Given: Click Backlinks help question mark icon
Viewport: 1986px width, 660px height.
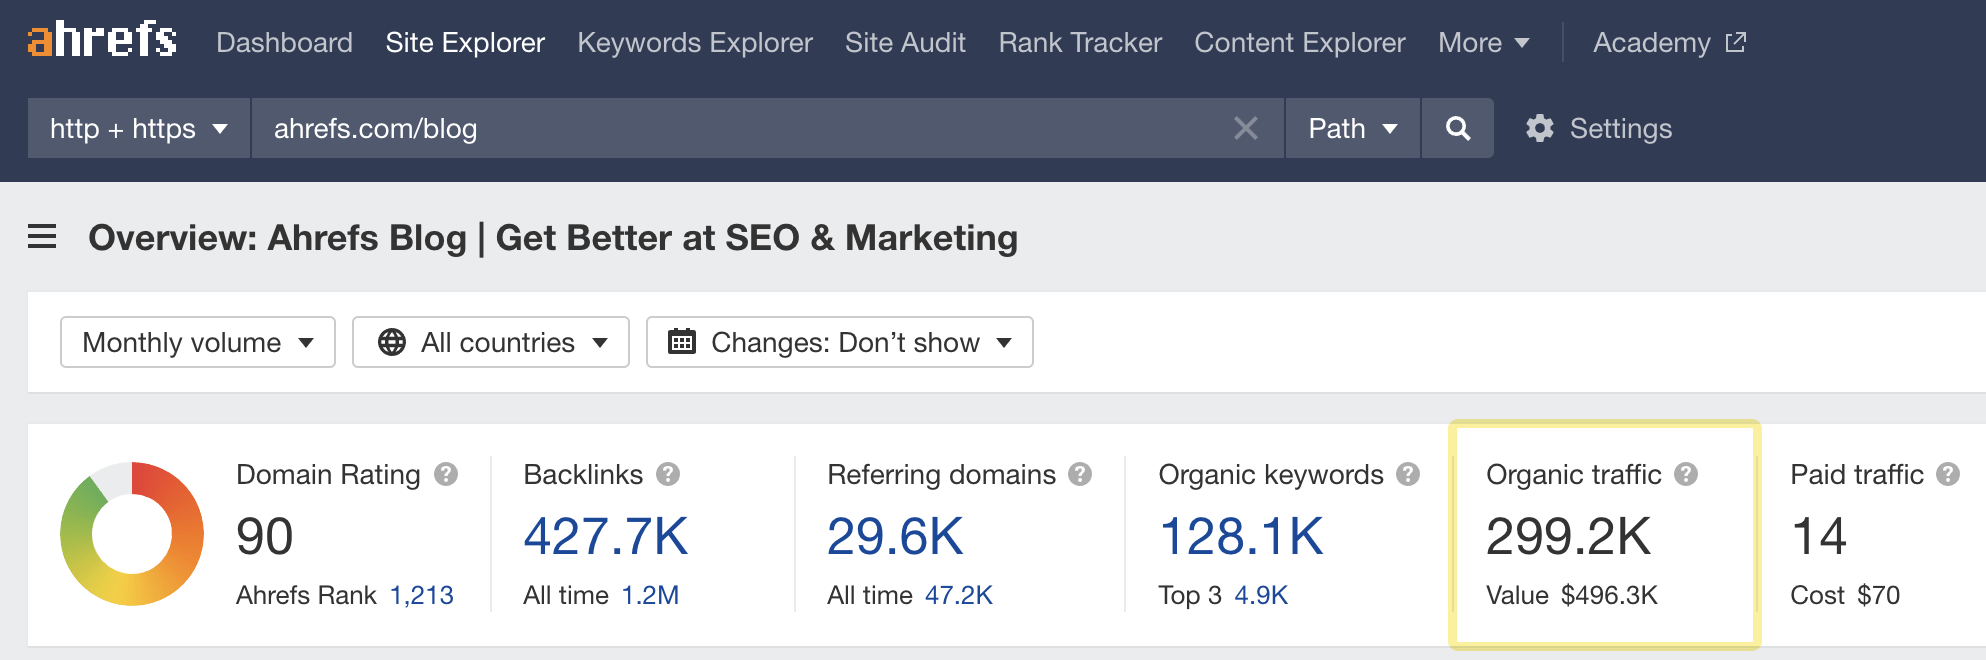Looking at the screenshot, I should pyautogui.click(x=668, y=474).
